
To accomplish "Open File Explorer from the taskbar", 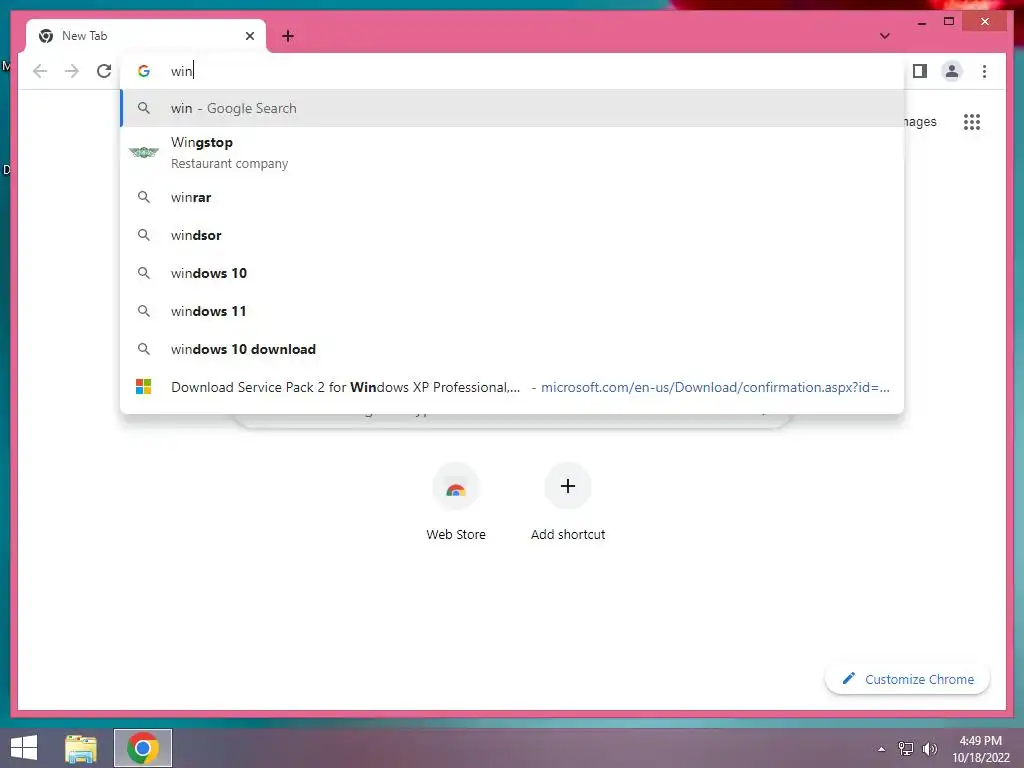I will (x=81, y=748).
